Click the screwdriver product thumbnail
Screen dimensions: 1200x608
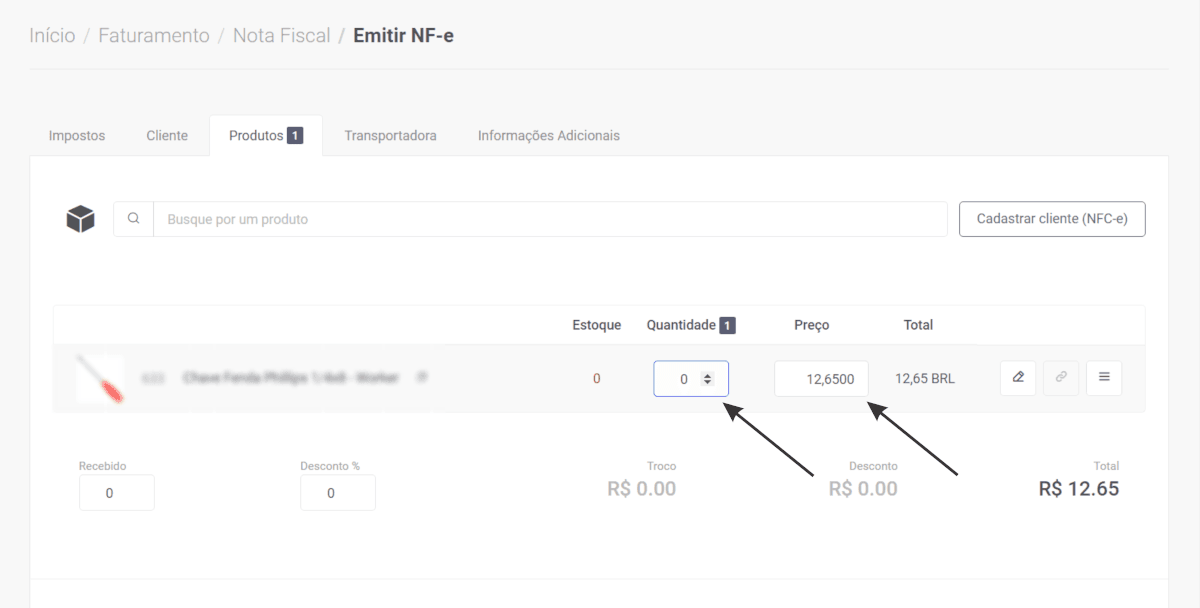coord(100,379)
